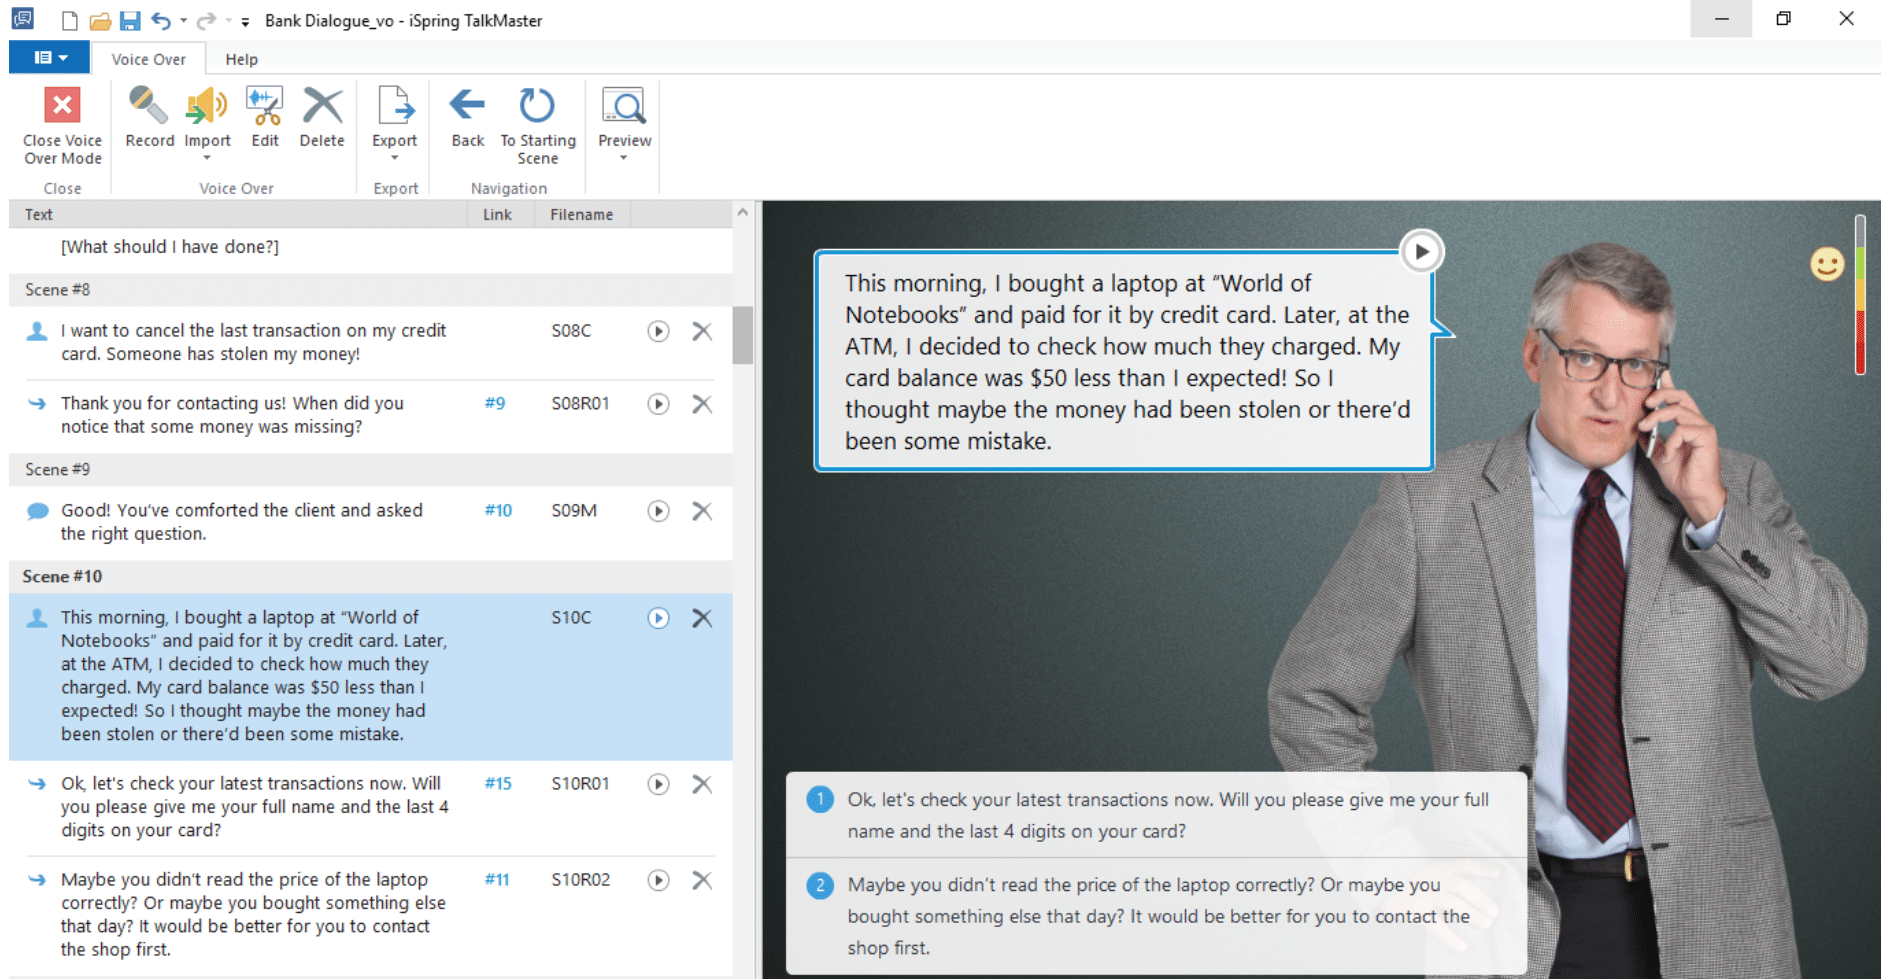The height and width of the screenshot is (980, 1884).
Task: Play the speech bubble audio in preview
Action: click(x=1421, y=252)
